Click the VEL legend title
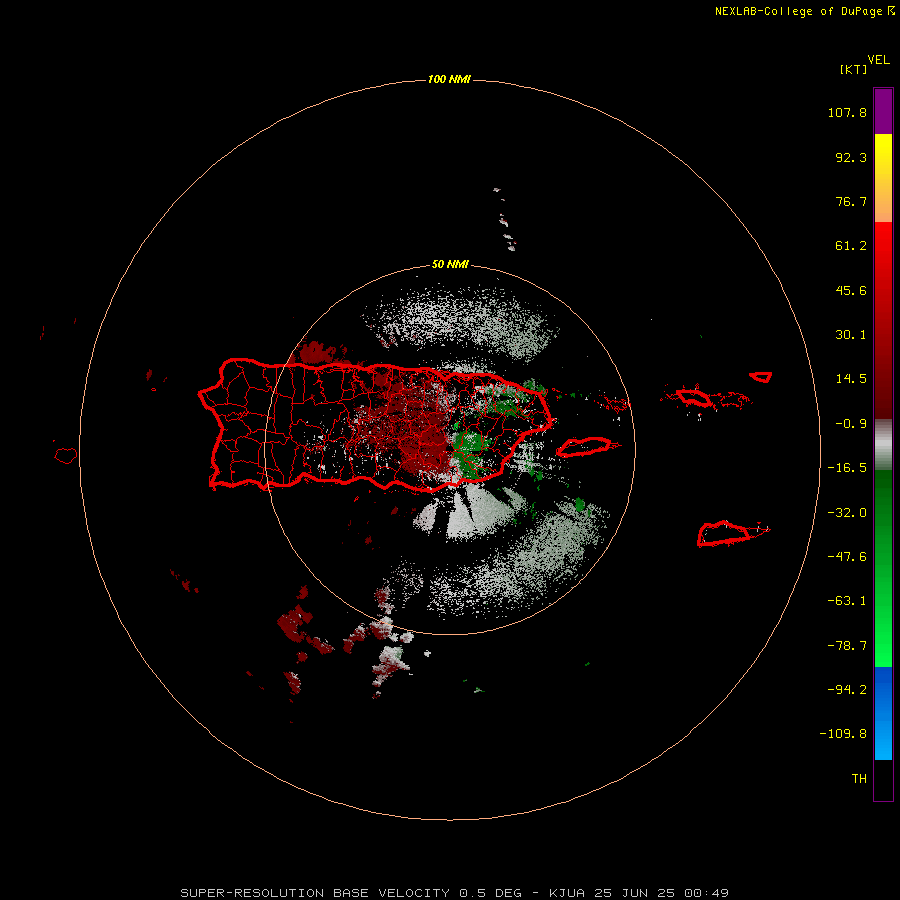This screenshot has height=900, width=900. coord(878,60)
